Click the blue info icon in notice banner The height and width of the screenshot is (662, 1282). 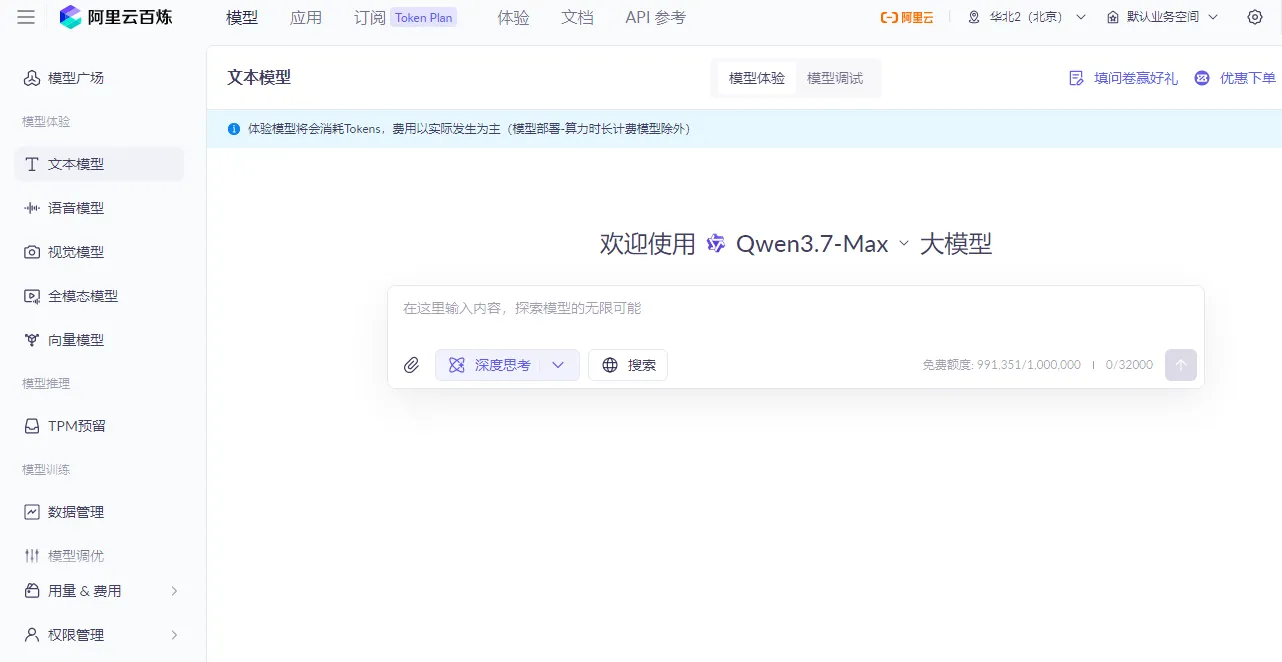[x=234, y=129]
